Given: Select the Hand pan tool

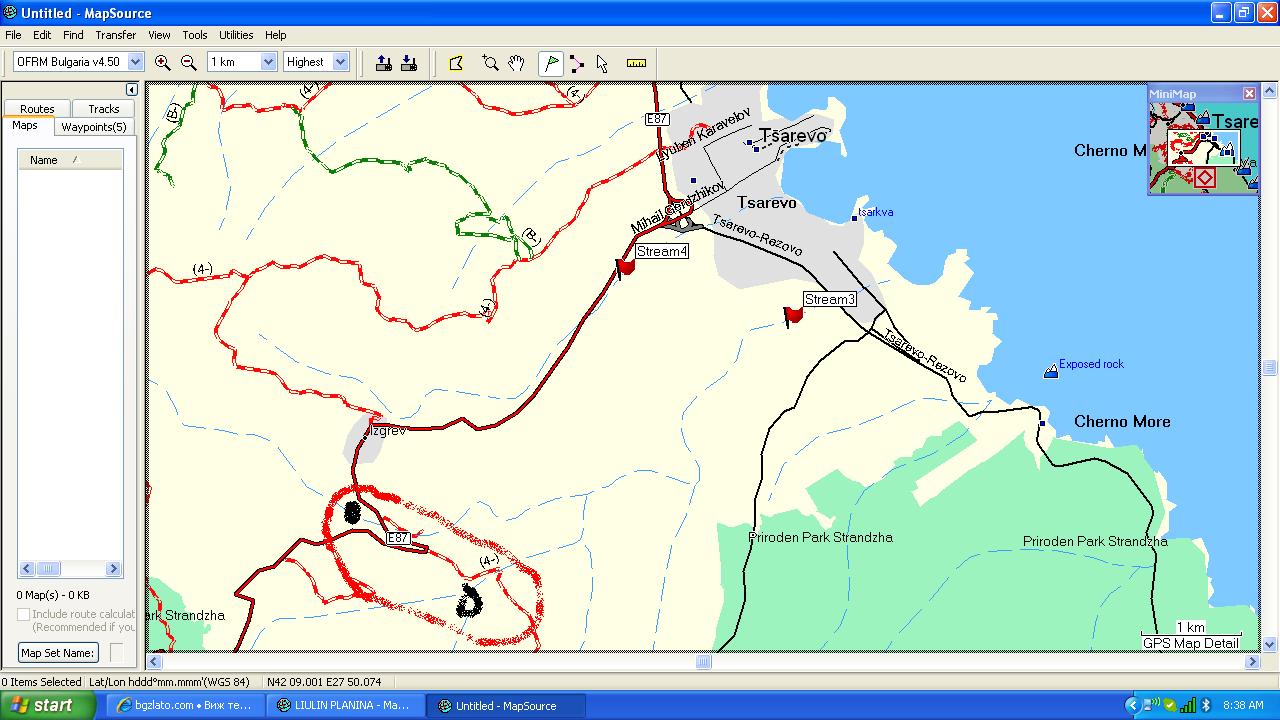Looking at the screenshot, I should pos(516,63).
